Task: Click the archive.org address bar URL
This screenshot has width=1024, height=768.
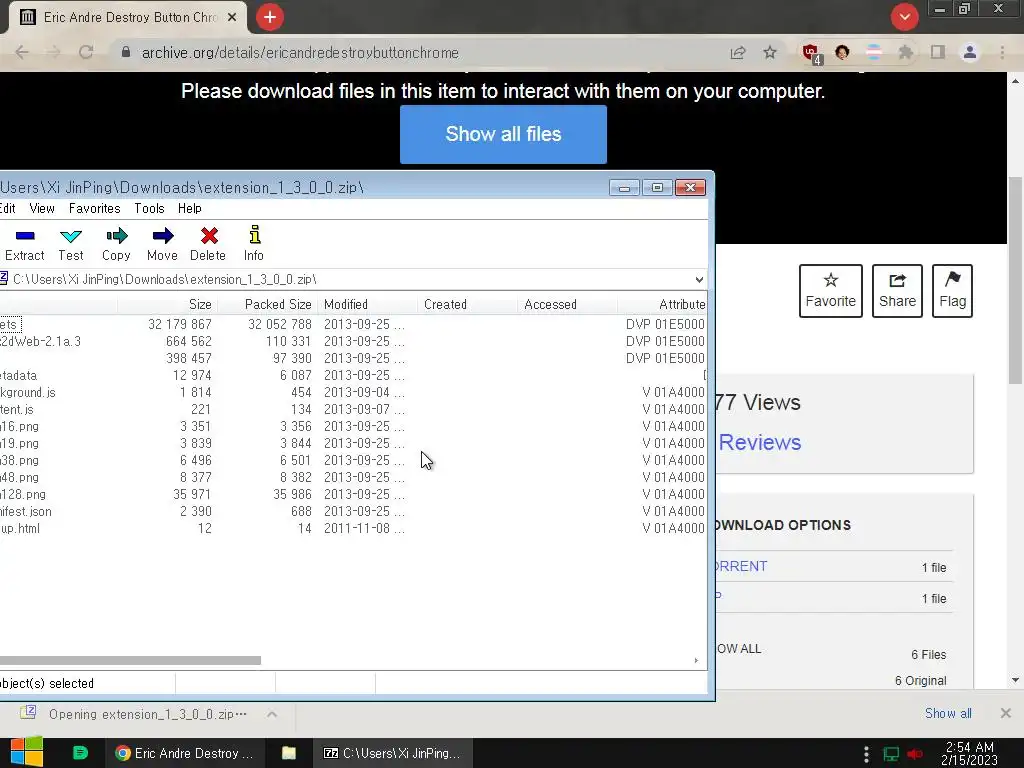Action: pos(300,52)
